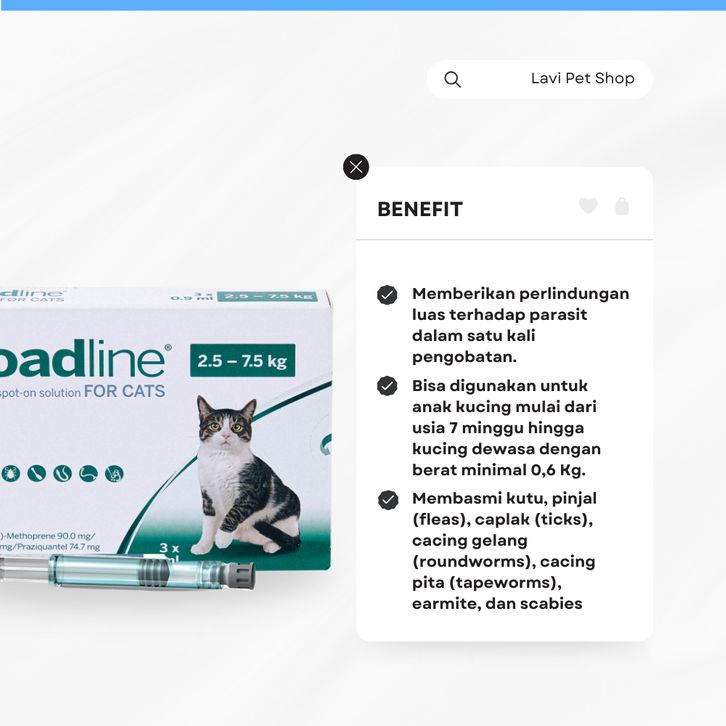726x726 pixels.
Task: Click the cat picture on the box
Action: click(x=245, y=475)
